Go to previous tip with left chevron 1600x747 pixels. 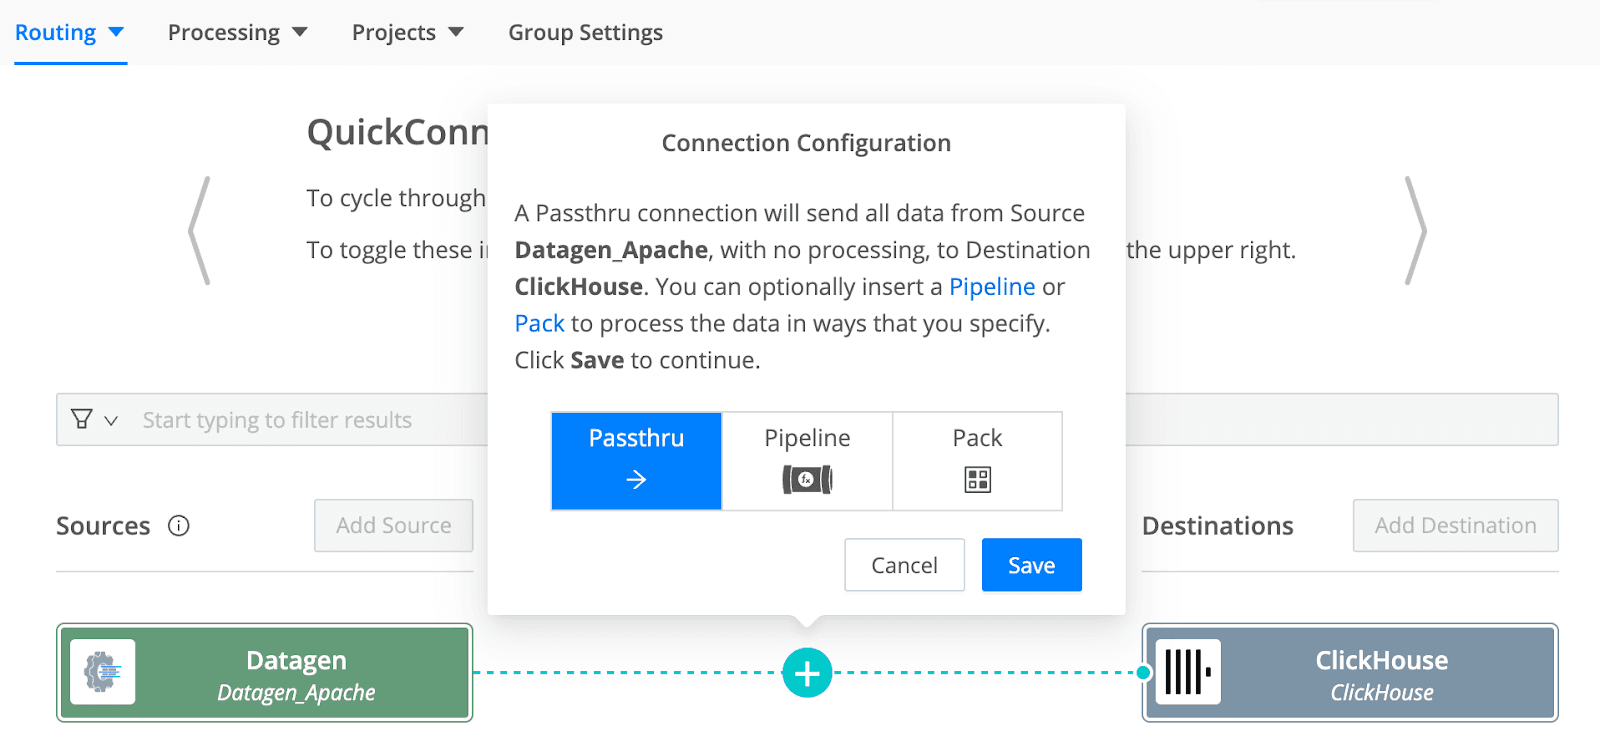(200, 231)
